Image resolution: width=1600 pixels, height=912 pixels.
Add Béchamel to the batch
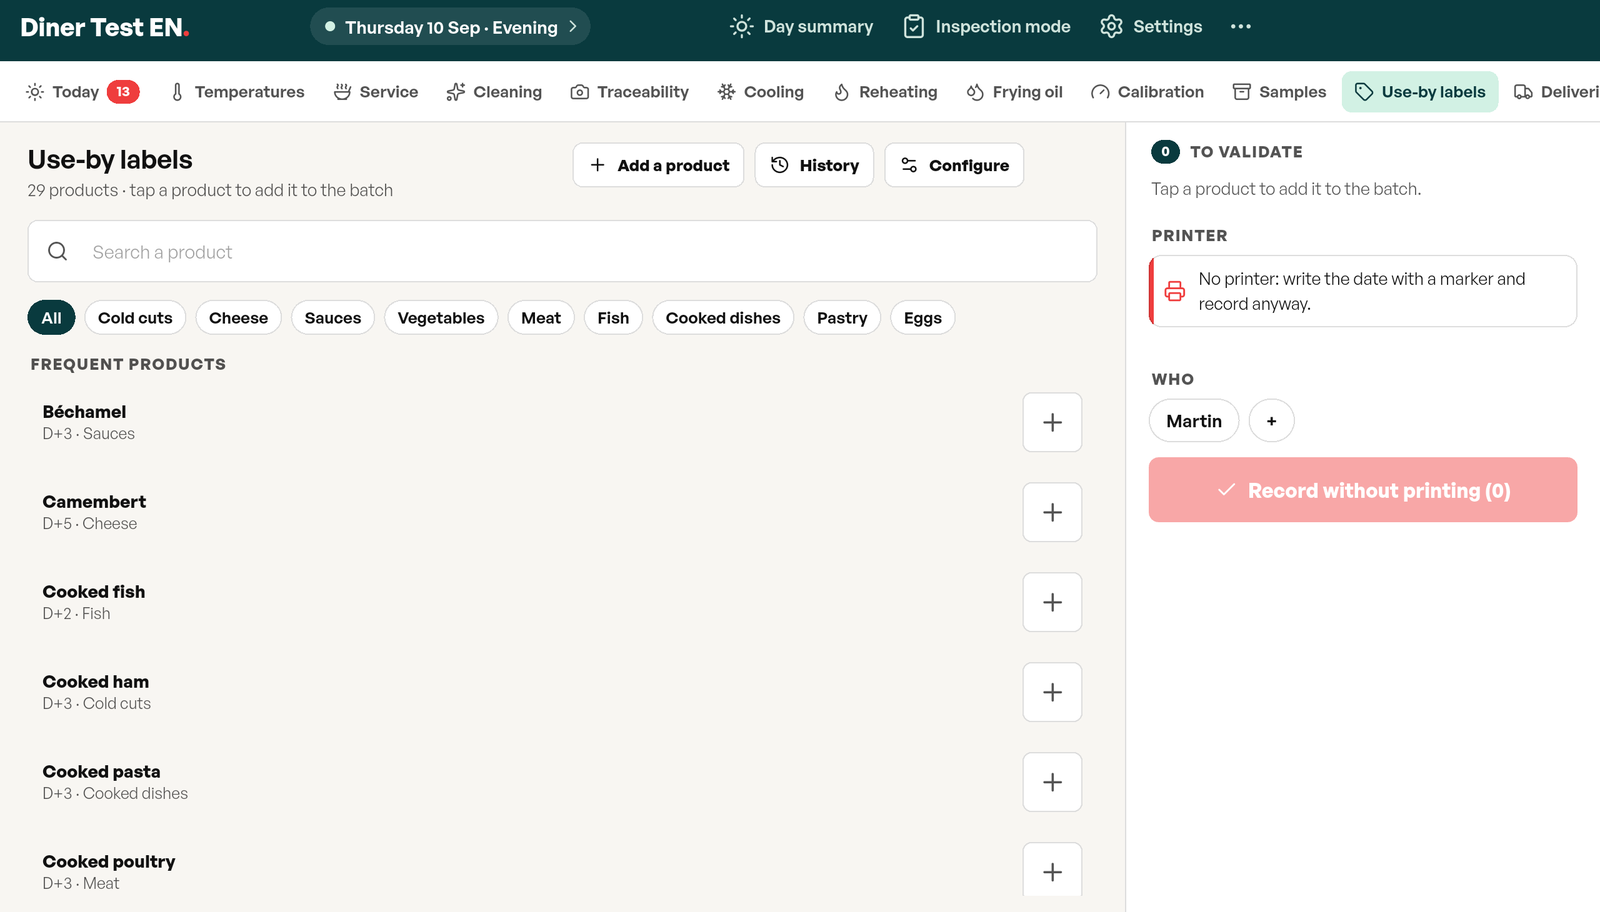(x=1052, y=422)
